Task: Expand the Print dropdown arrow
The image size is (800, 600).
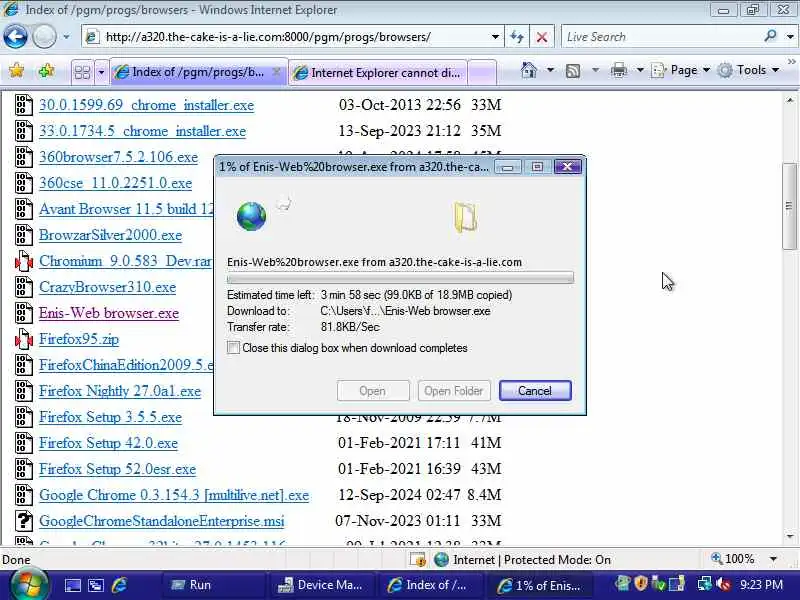Action: click(x=640, y=70)
